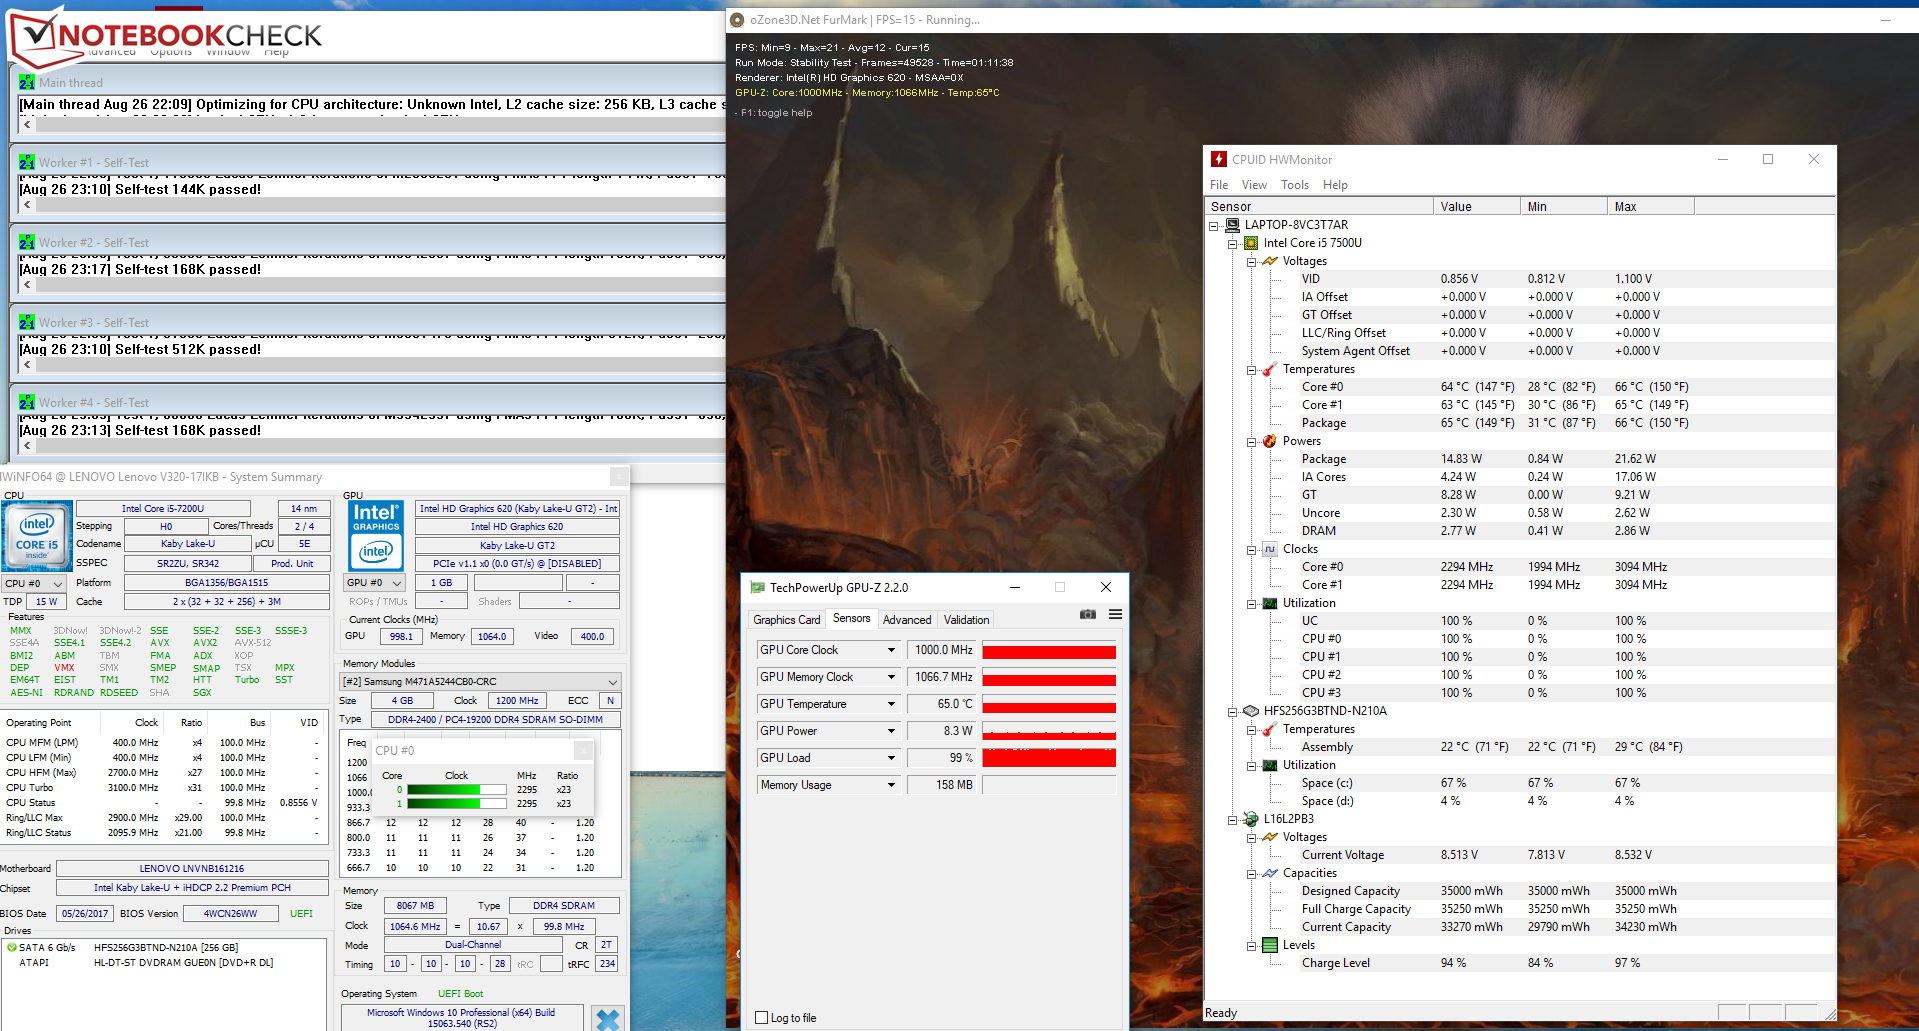The width and height of the screenshot is (1919, 1031).
Task: Open the GPU Load sensor dropdown
Action: 891,758
